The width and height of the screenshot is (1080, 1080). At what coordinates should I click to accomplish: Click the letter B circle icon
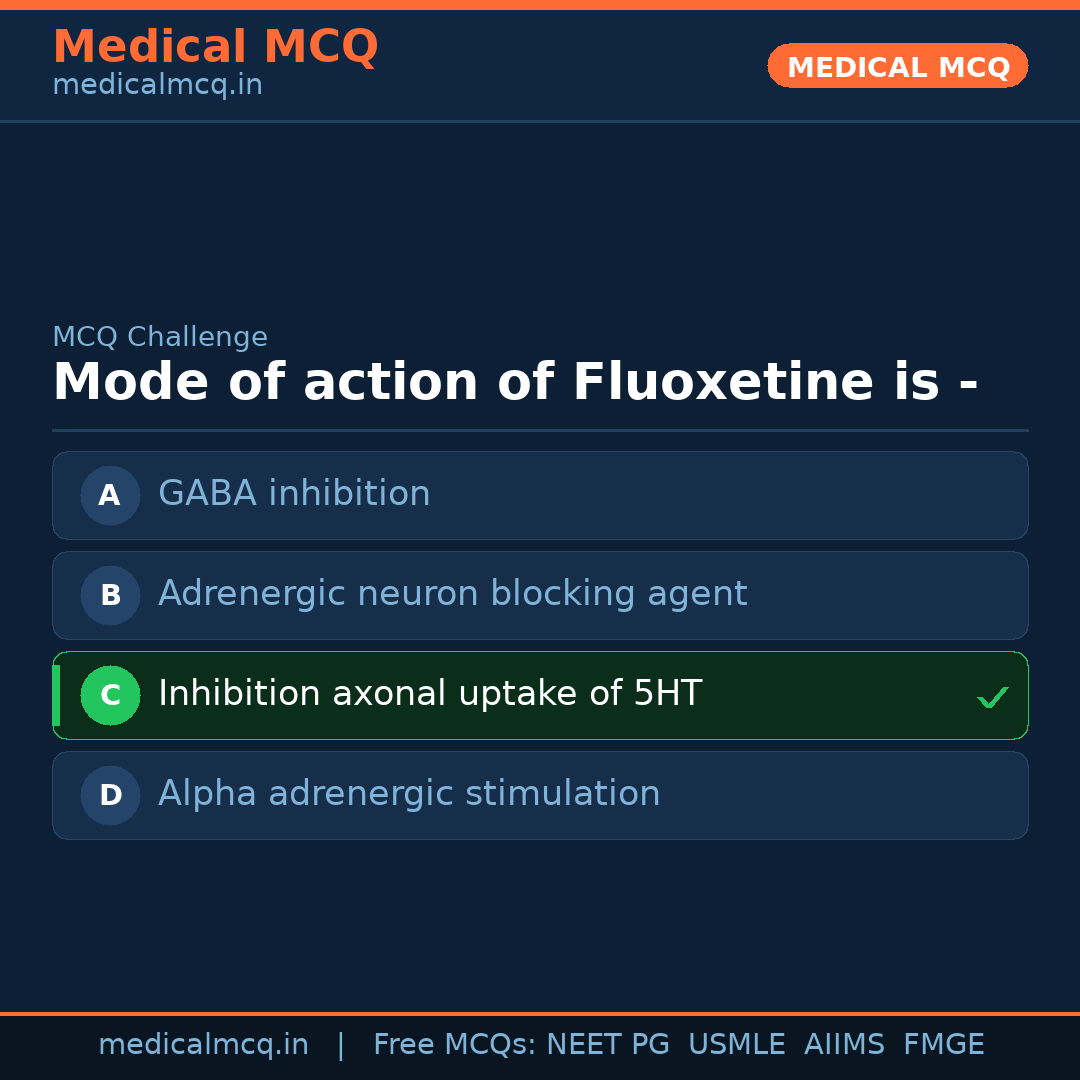pyautogui.click(x=110, y=595)
